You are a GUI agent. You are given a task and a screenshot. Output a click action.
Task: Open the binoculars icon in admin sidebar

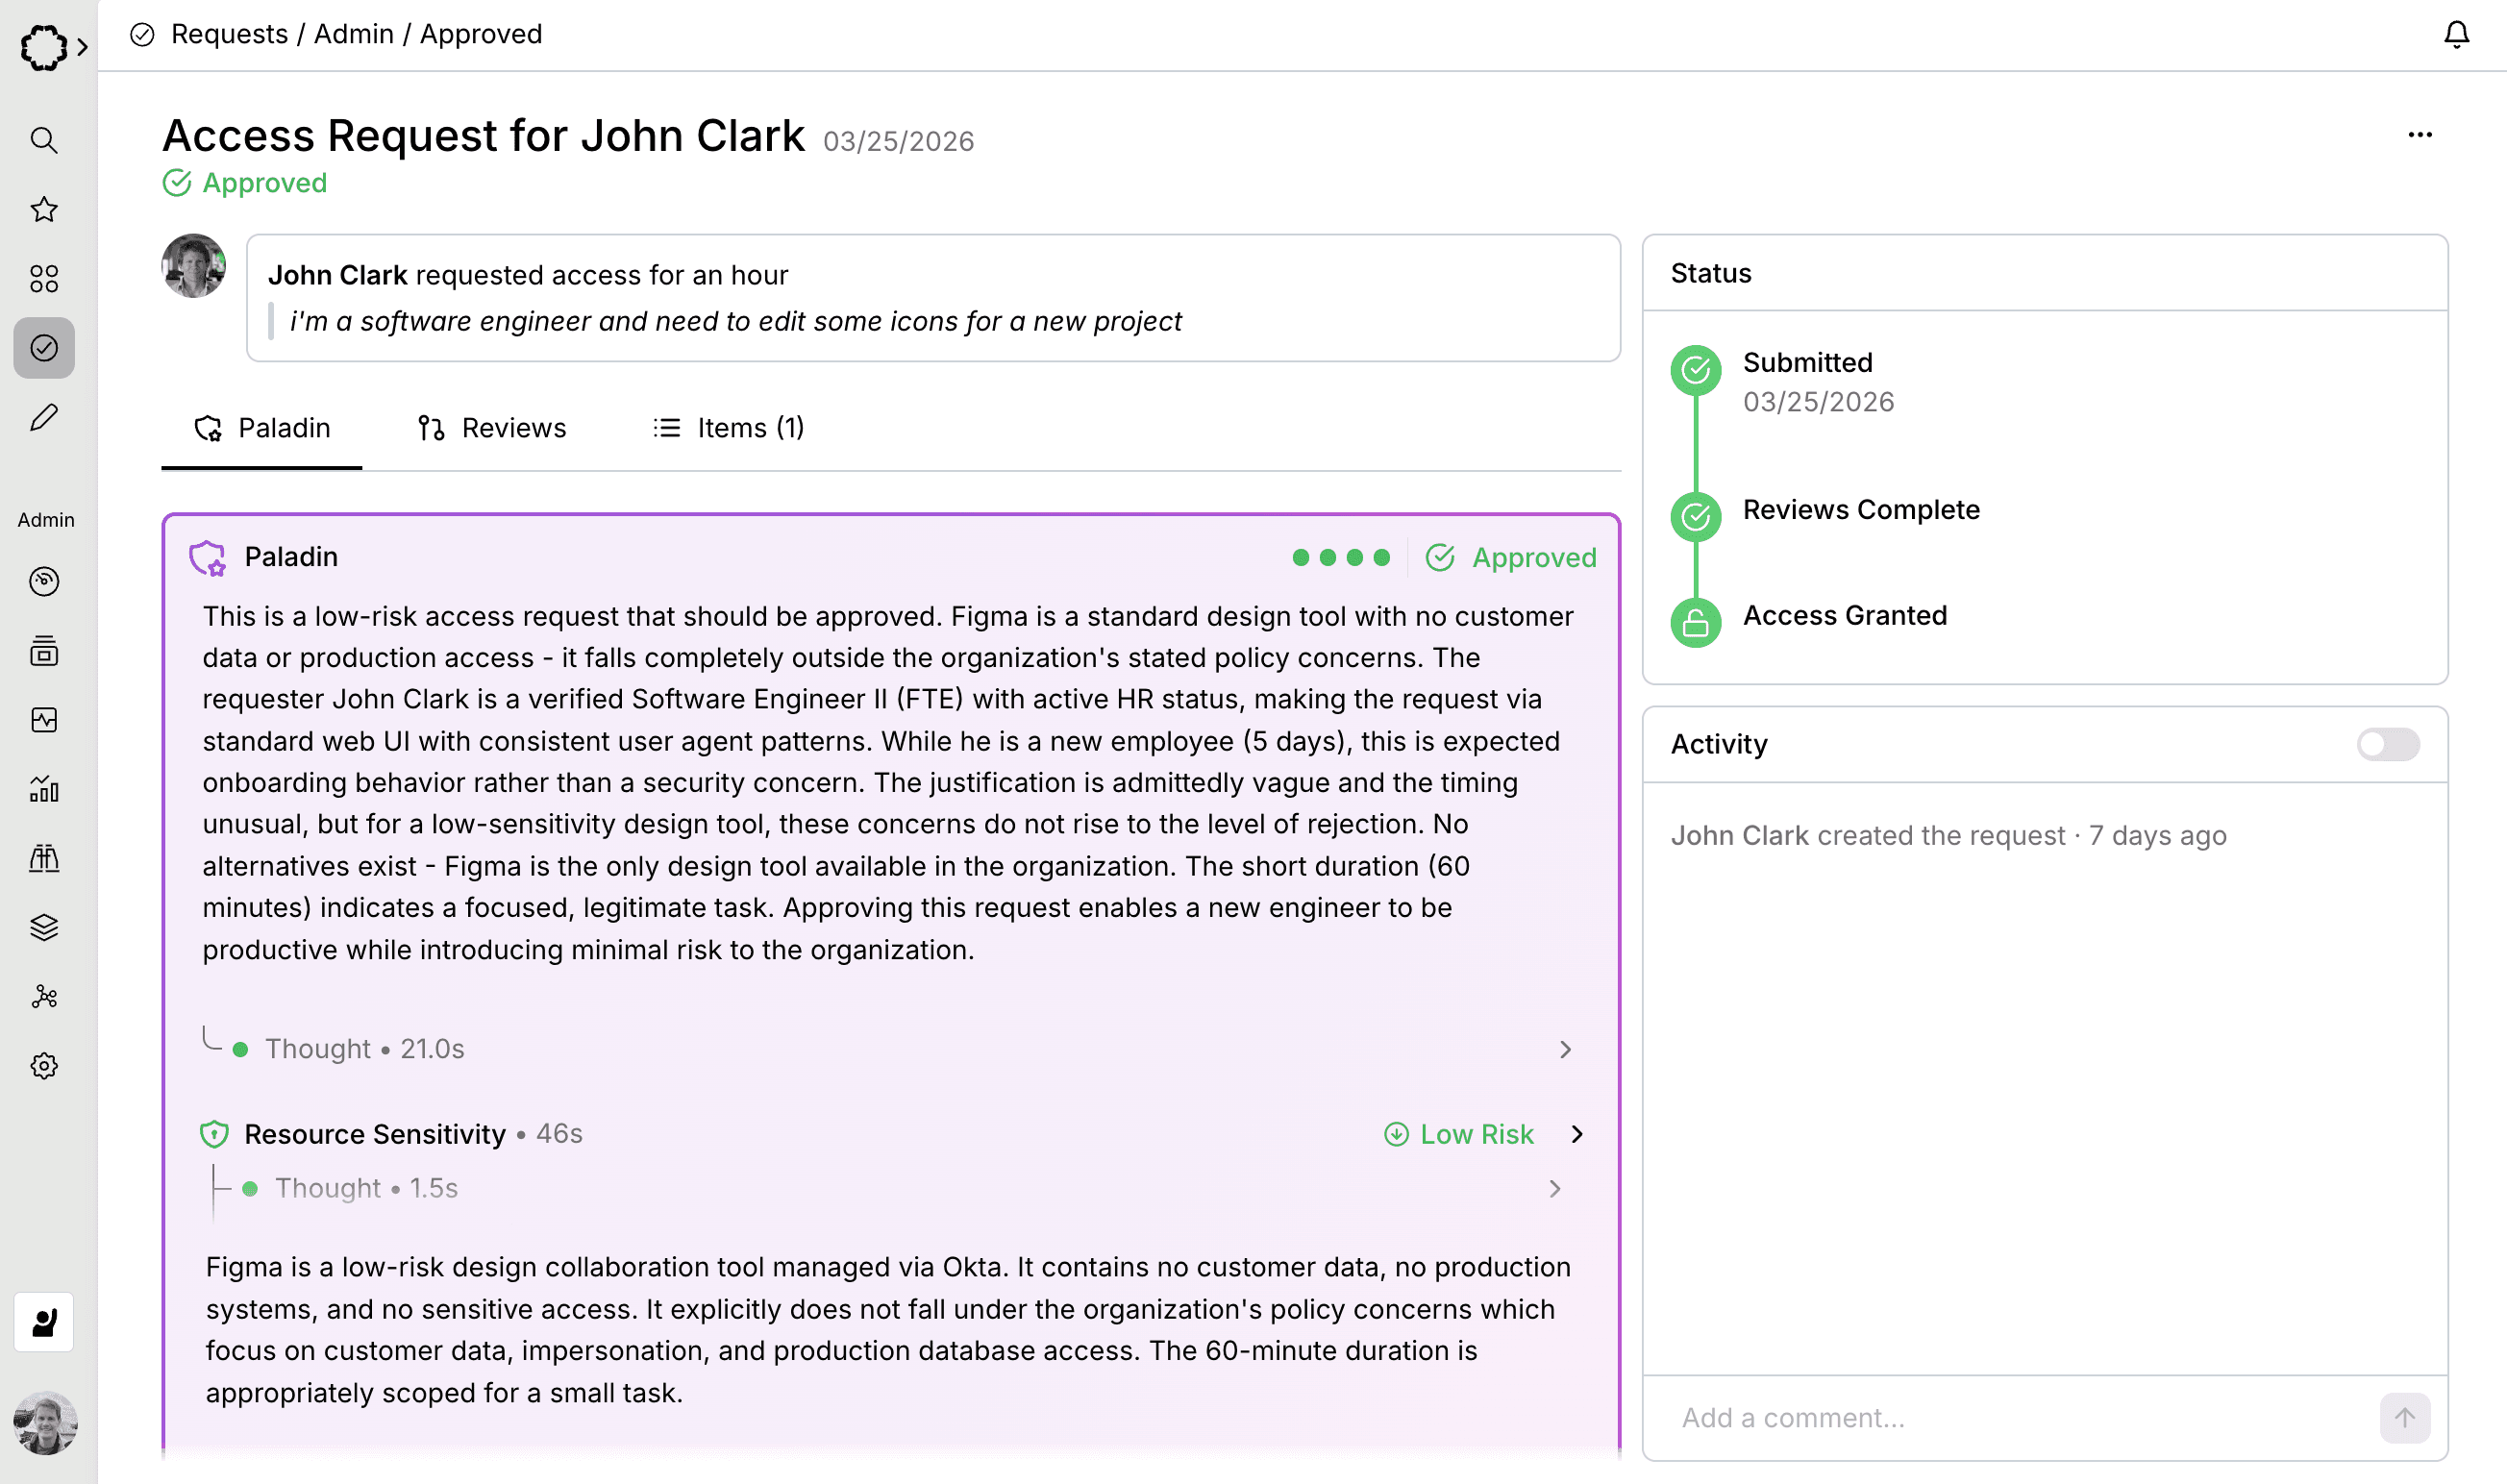click(x=44, y=859)
